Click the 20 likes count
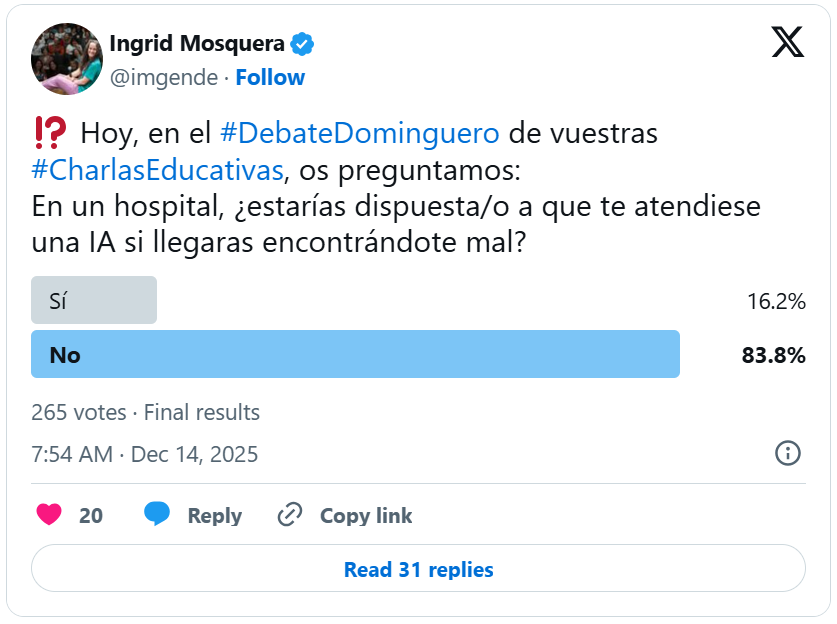The image size is (837, 624). coord(91,516)
